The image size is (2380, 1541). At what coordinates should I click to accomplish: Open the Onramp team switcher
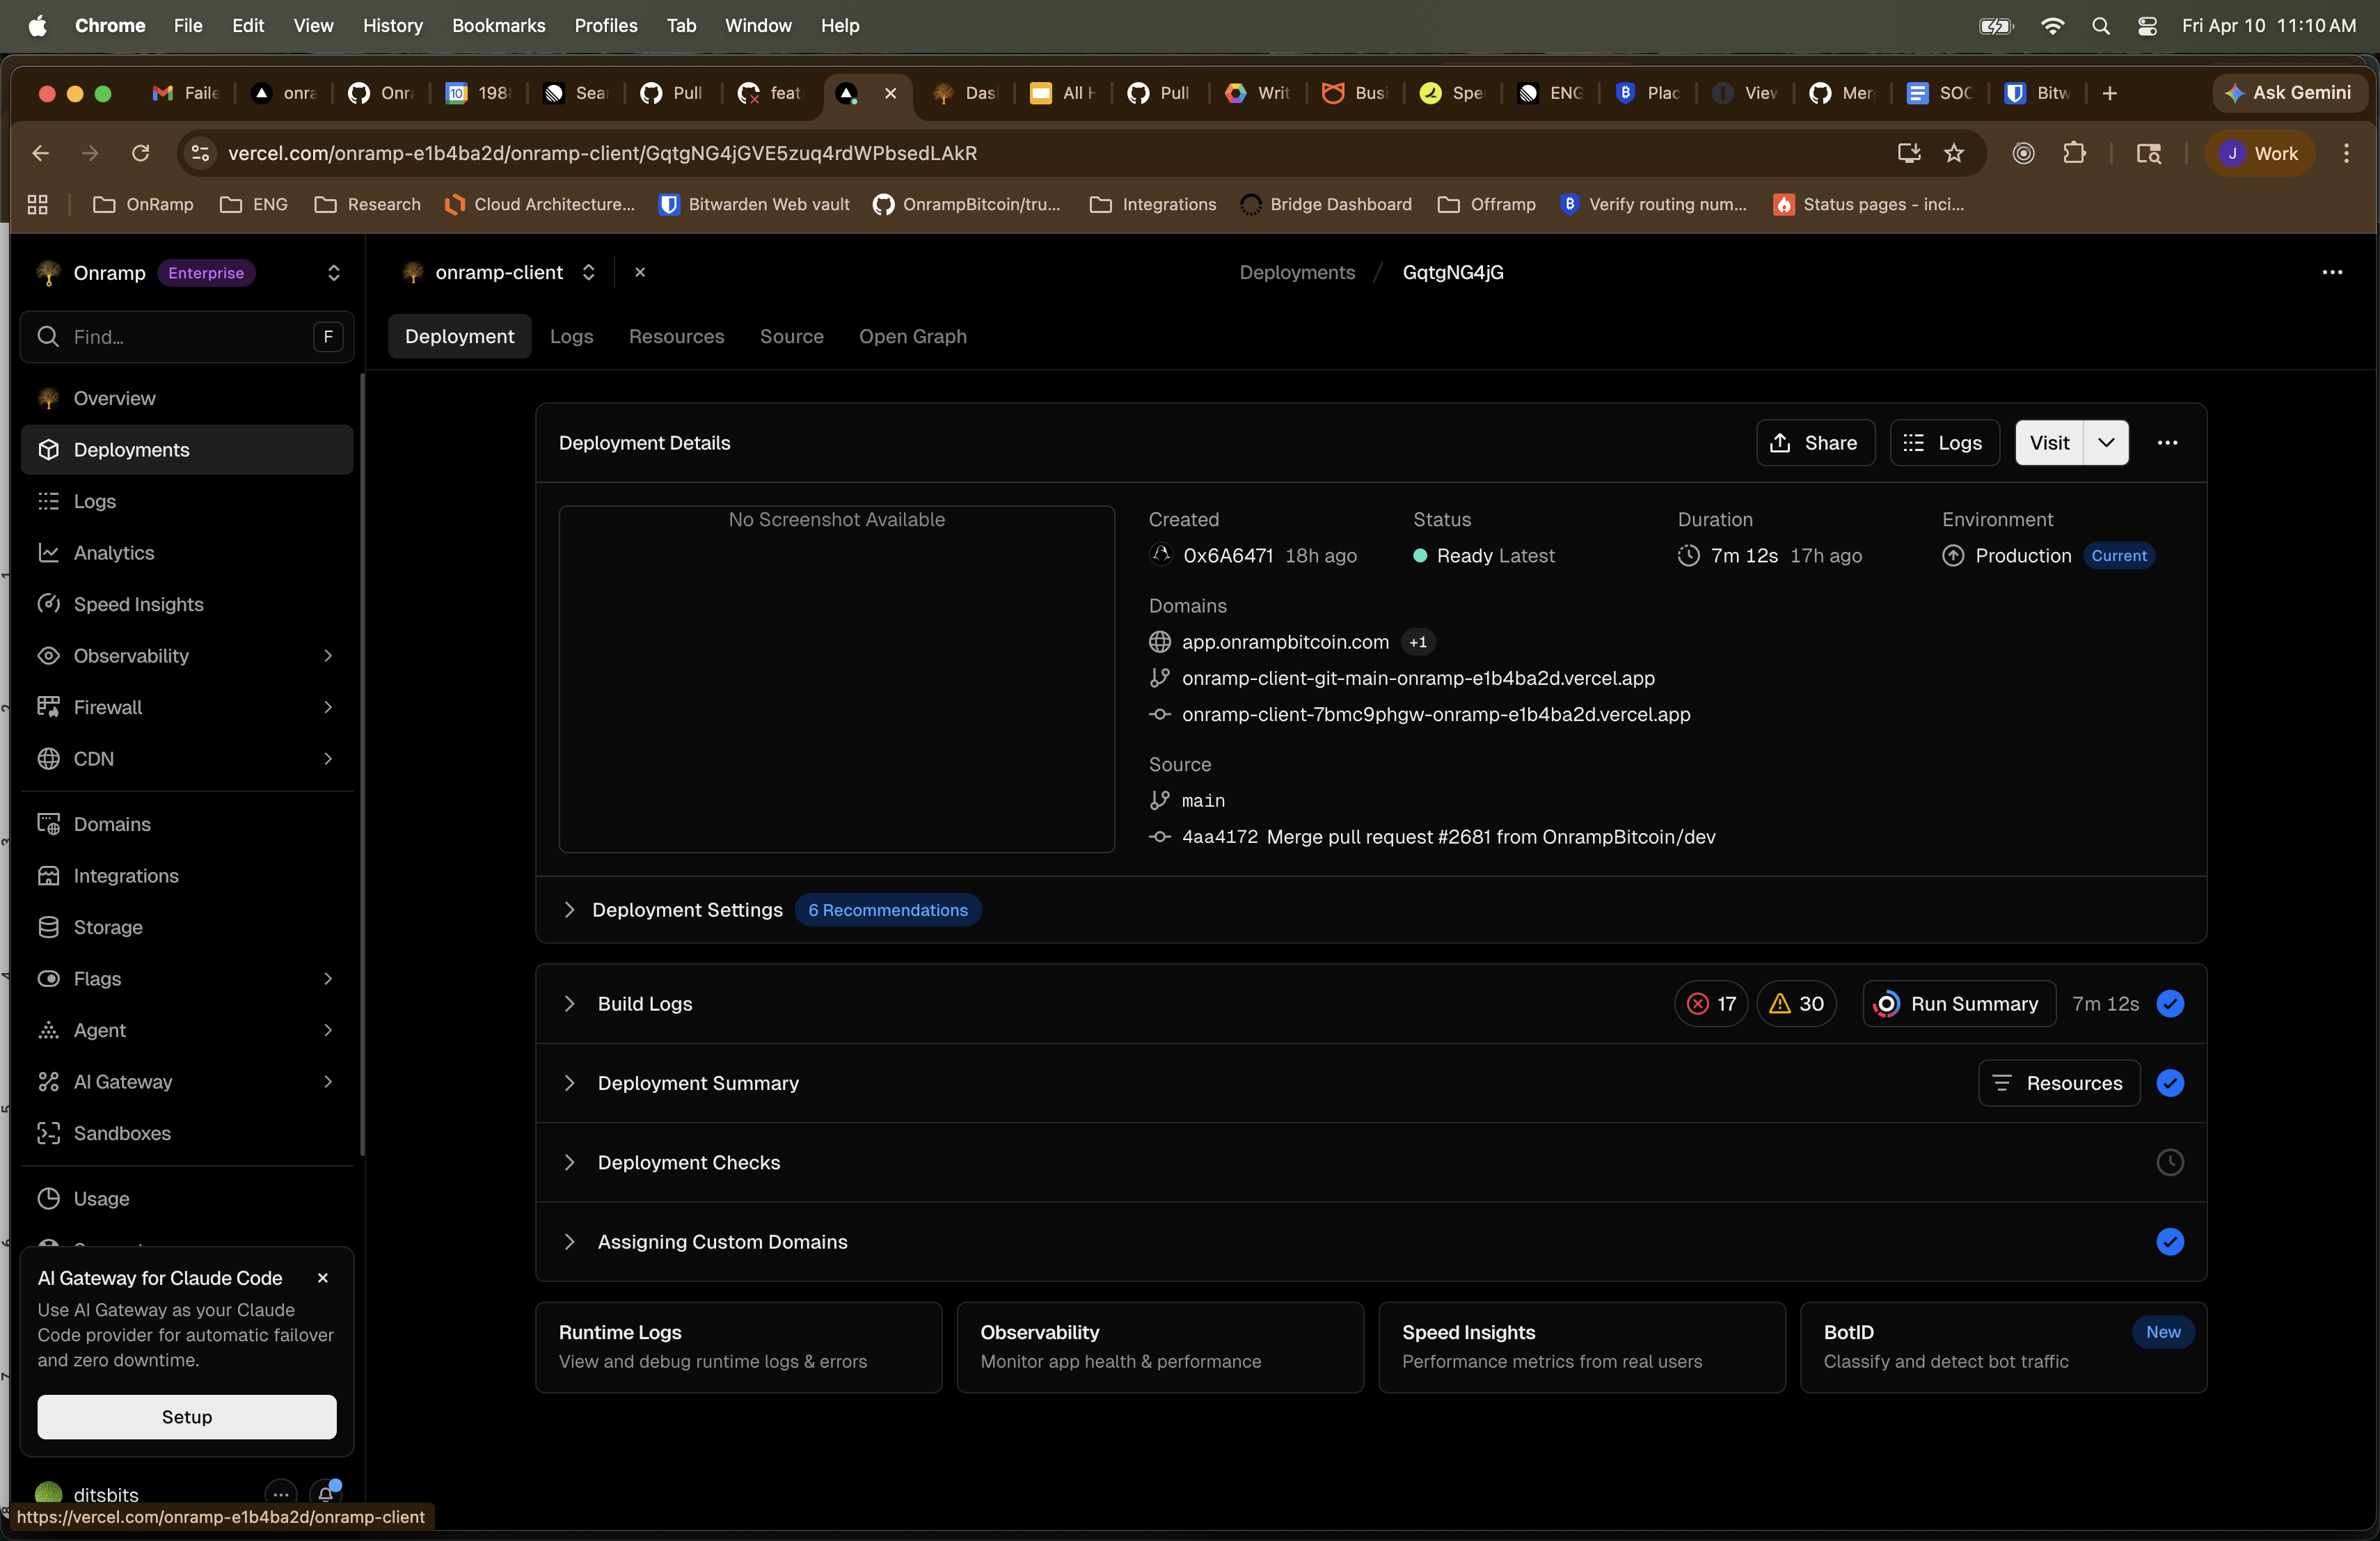pos(333,273)
